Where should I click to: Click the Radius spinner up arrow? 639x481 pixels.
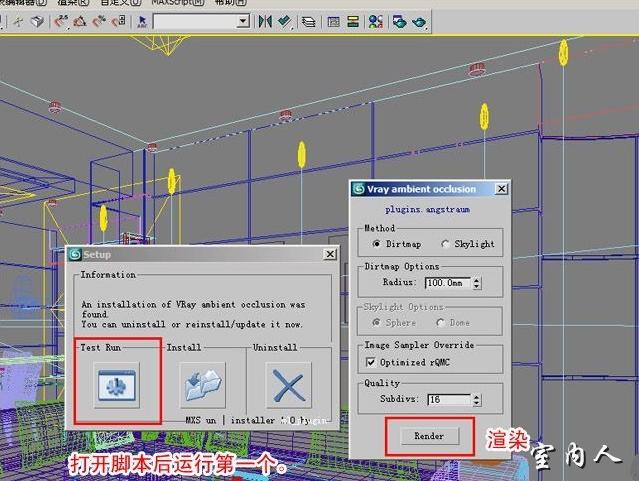(476, 280)
